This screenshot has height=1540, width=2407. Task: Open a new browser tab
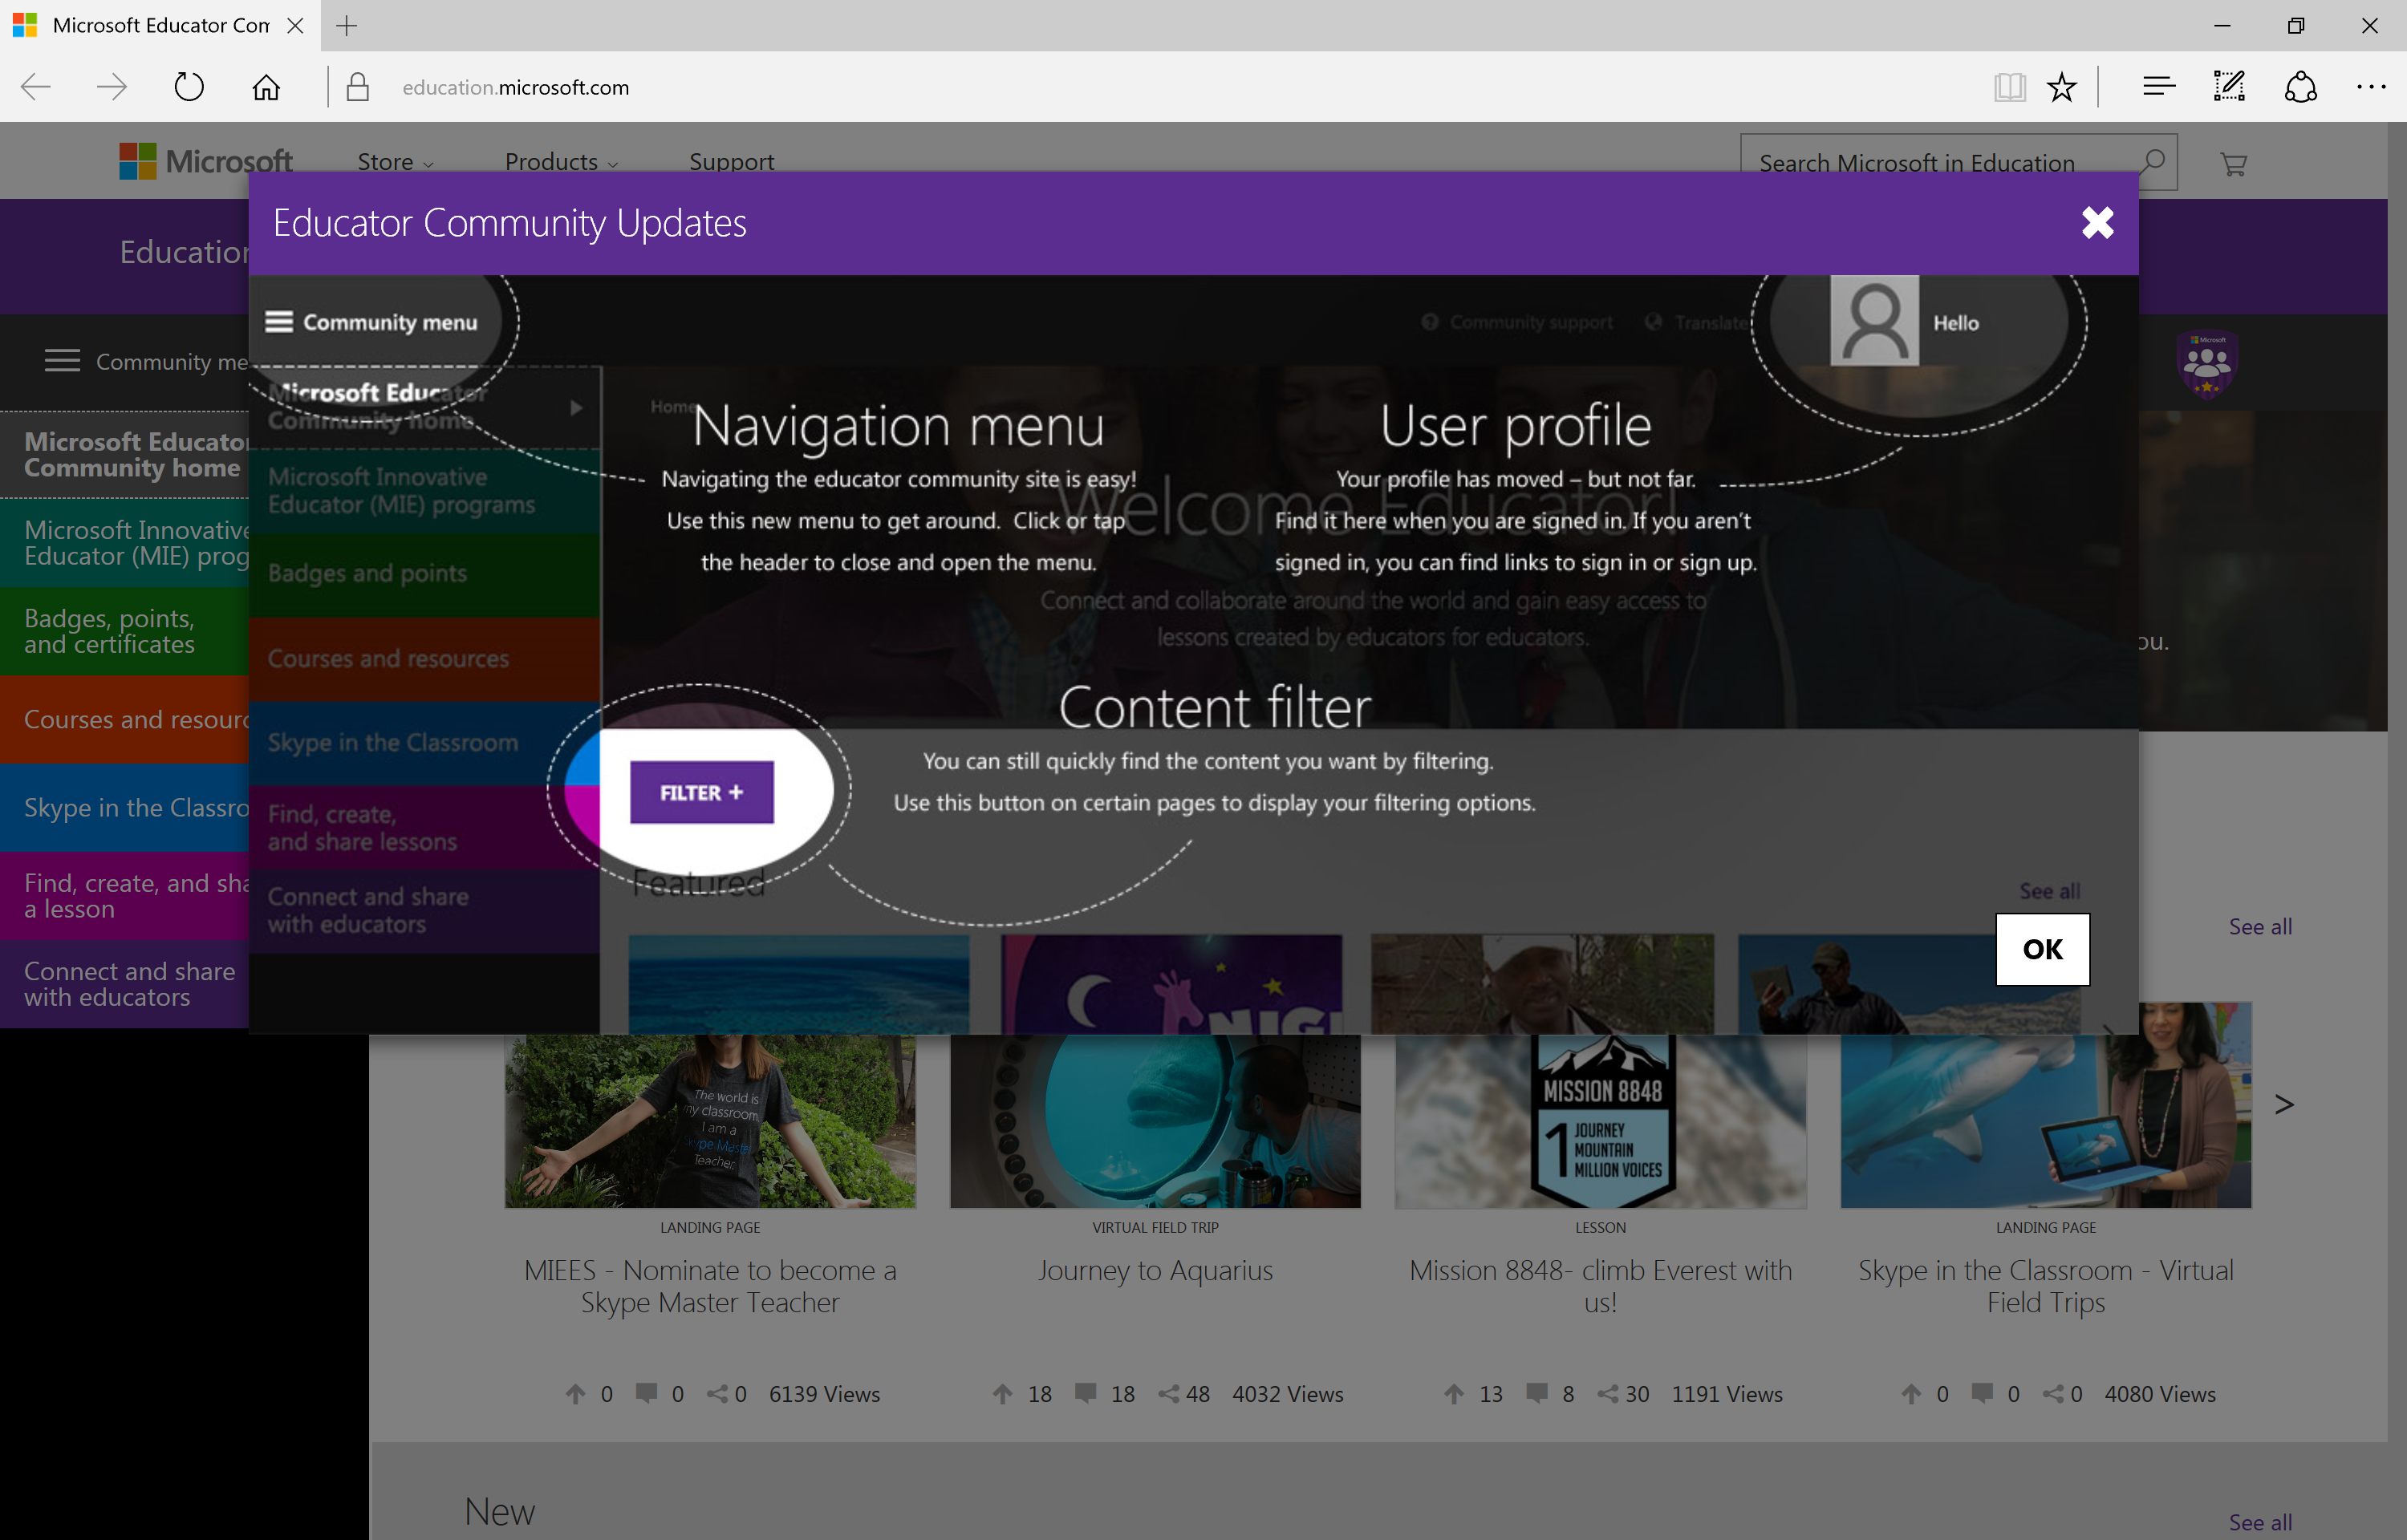346,26
